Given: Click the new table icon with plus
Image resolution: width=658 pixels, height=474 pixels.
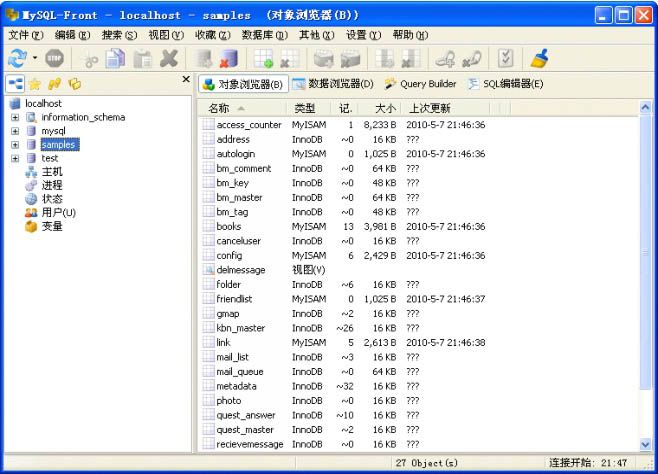Looking at the screenshot, I should click(x=264, y=58).
